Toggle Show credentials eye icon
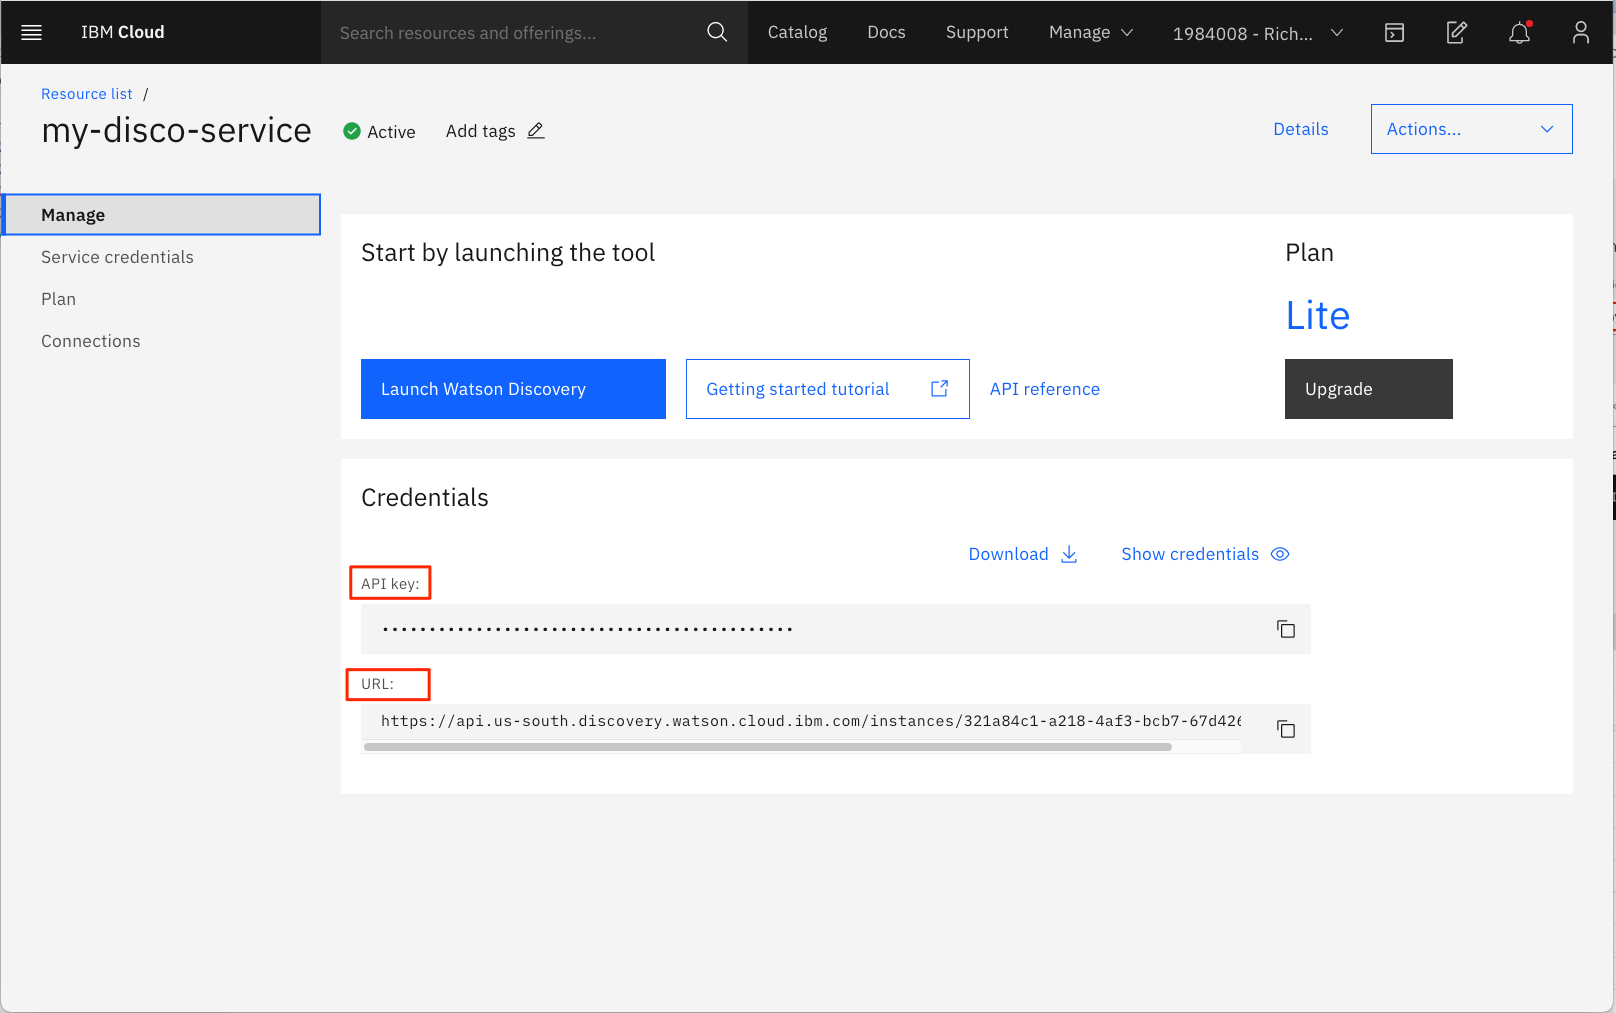The image size is (1616, 1013). pyautogui.click(x=1280, y=554)
